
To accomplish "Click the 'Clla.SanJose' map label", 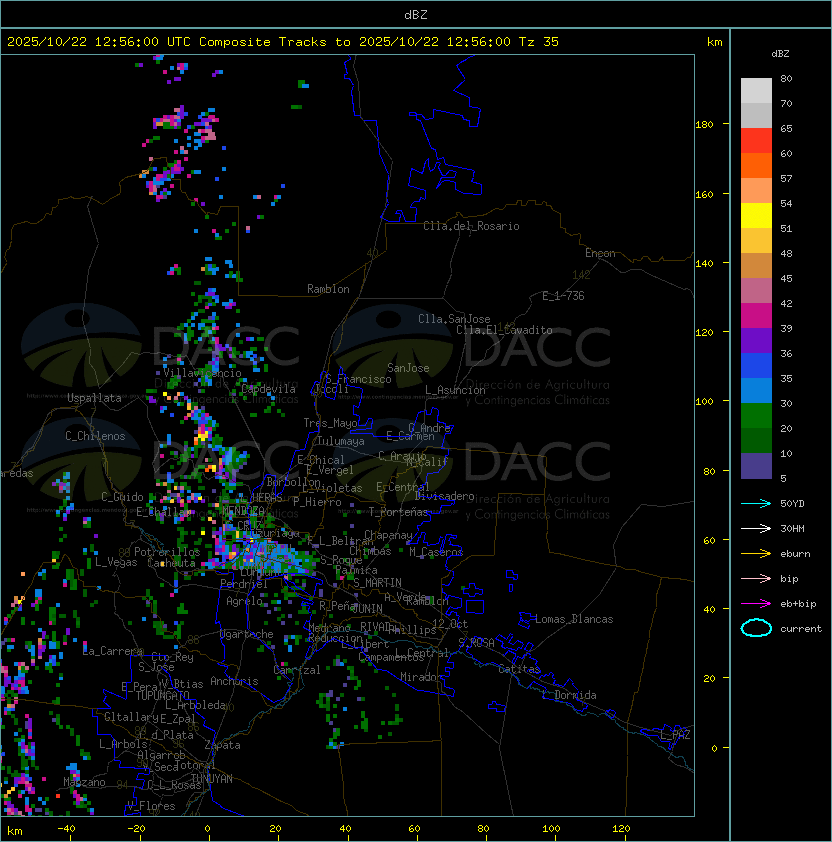I will coord(454,319).
